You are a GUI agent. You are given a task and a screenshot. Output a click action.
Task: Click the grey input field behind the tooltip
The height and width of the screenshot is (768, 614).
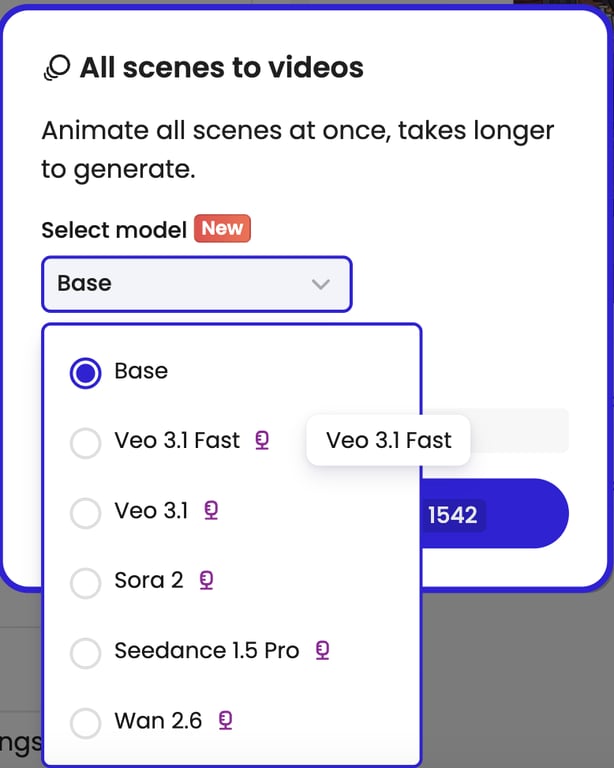point(522,431)
